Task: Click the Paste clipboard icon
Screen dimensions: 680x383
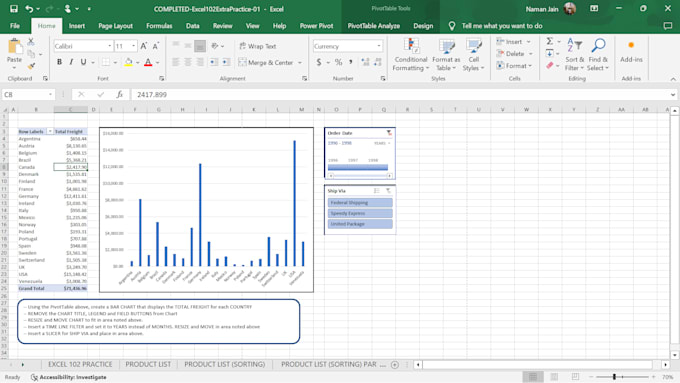Action: pos(14,47)
